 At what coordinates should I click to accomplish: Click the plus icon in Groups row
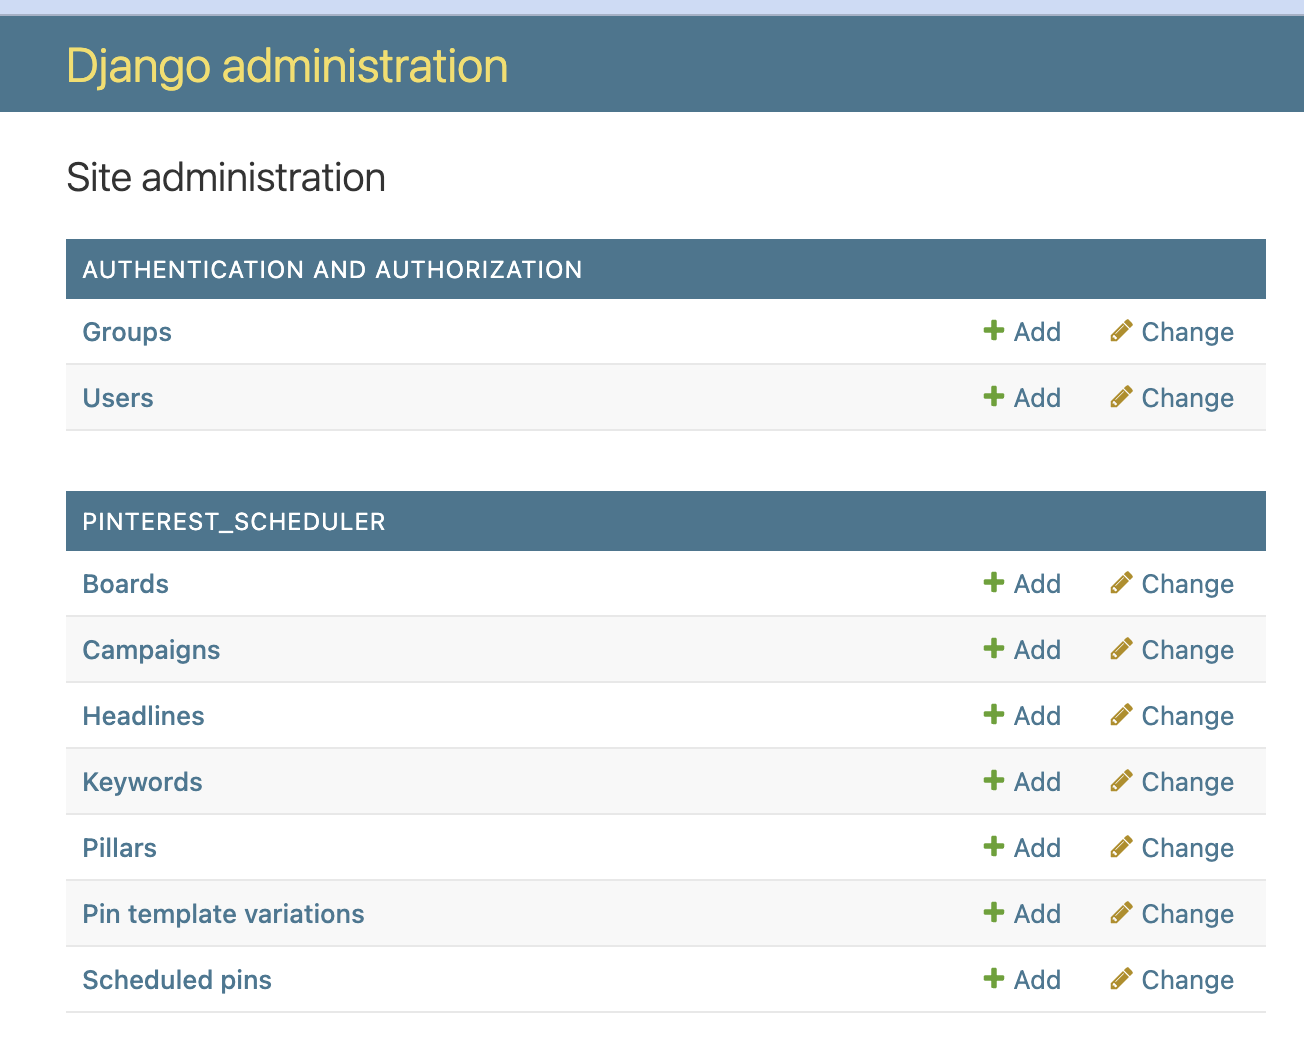coord(993,330)
